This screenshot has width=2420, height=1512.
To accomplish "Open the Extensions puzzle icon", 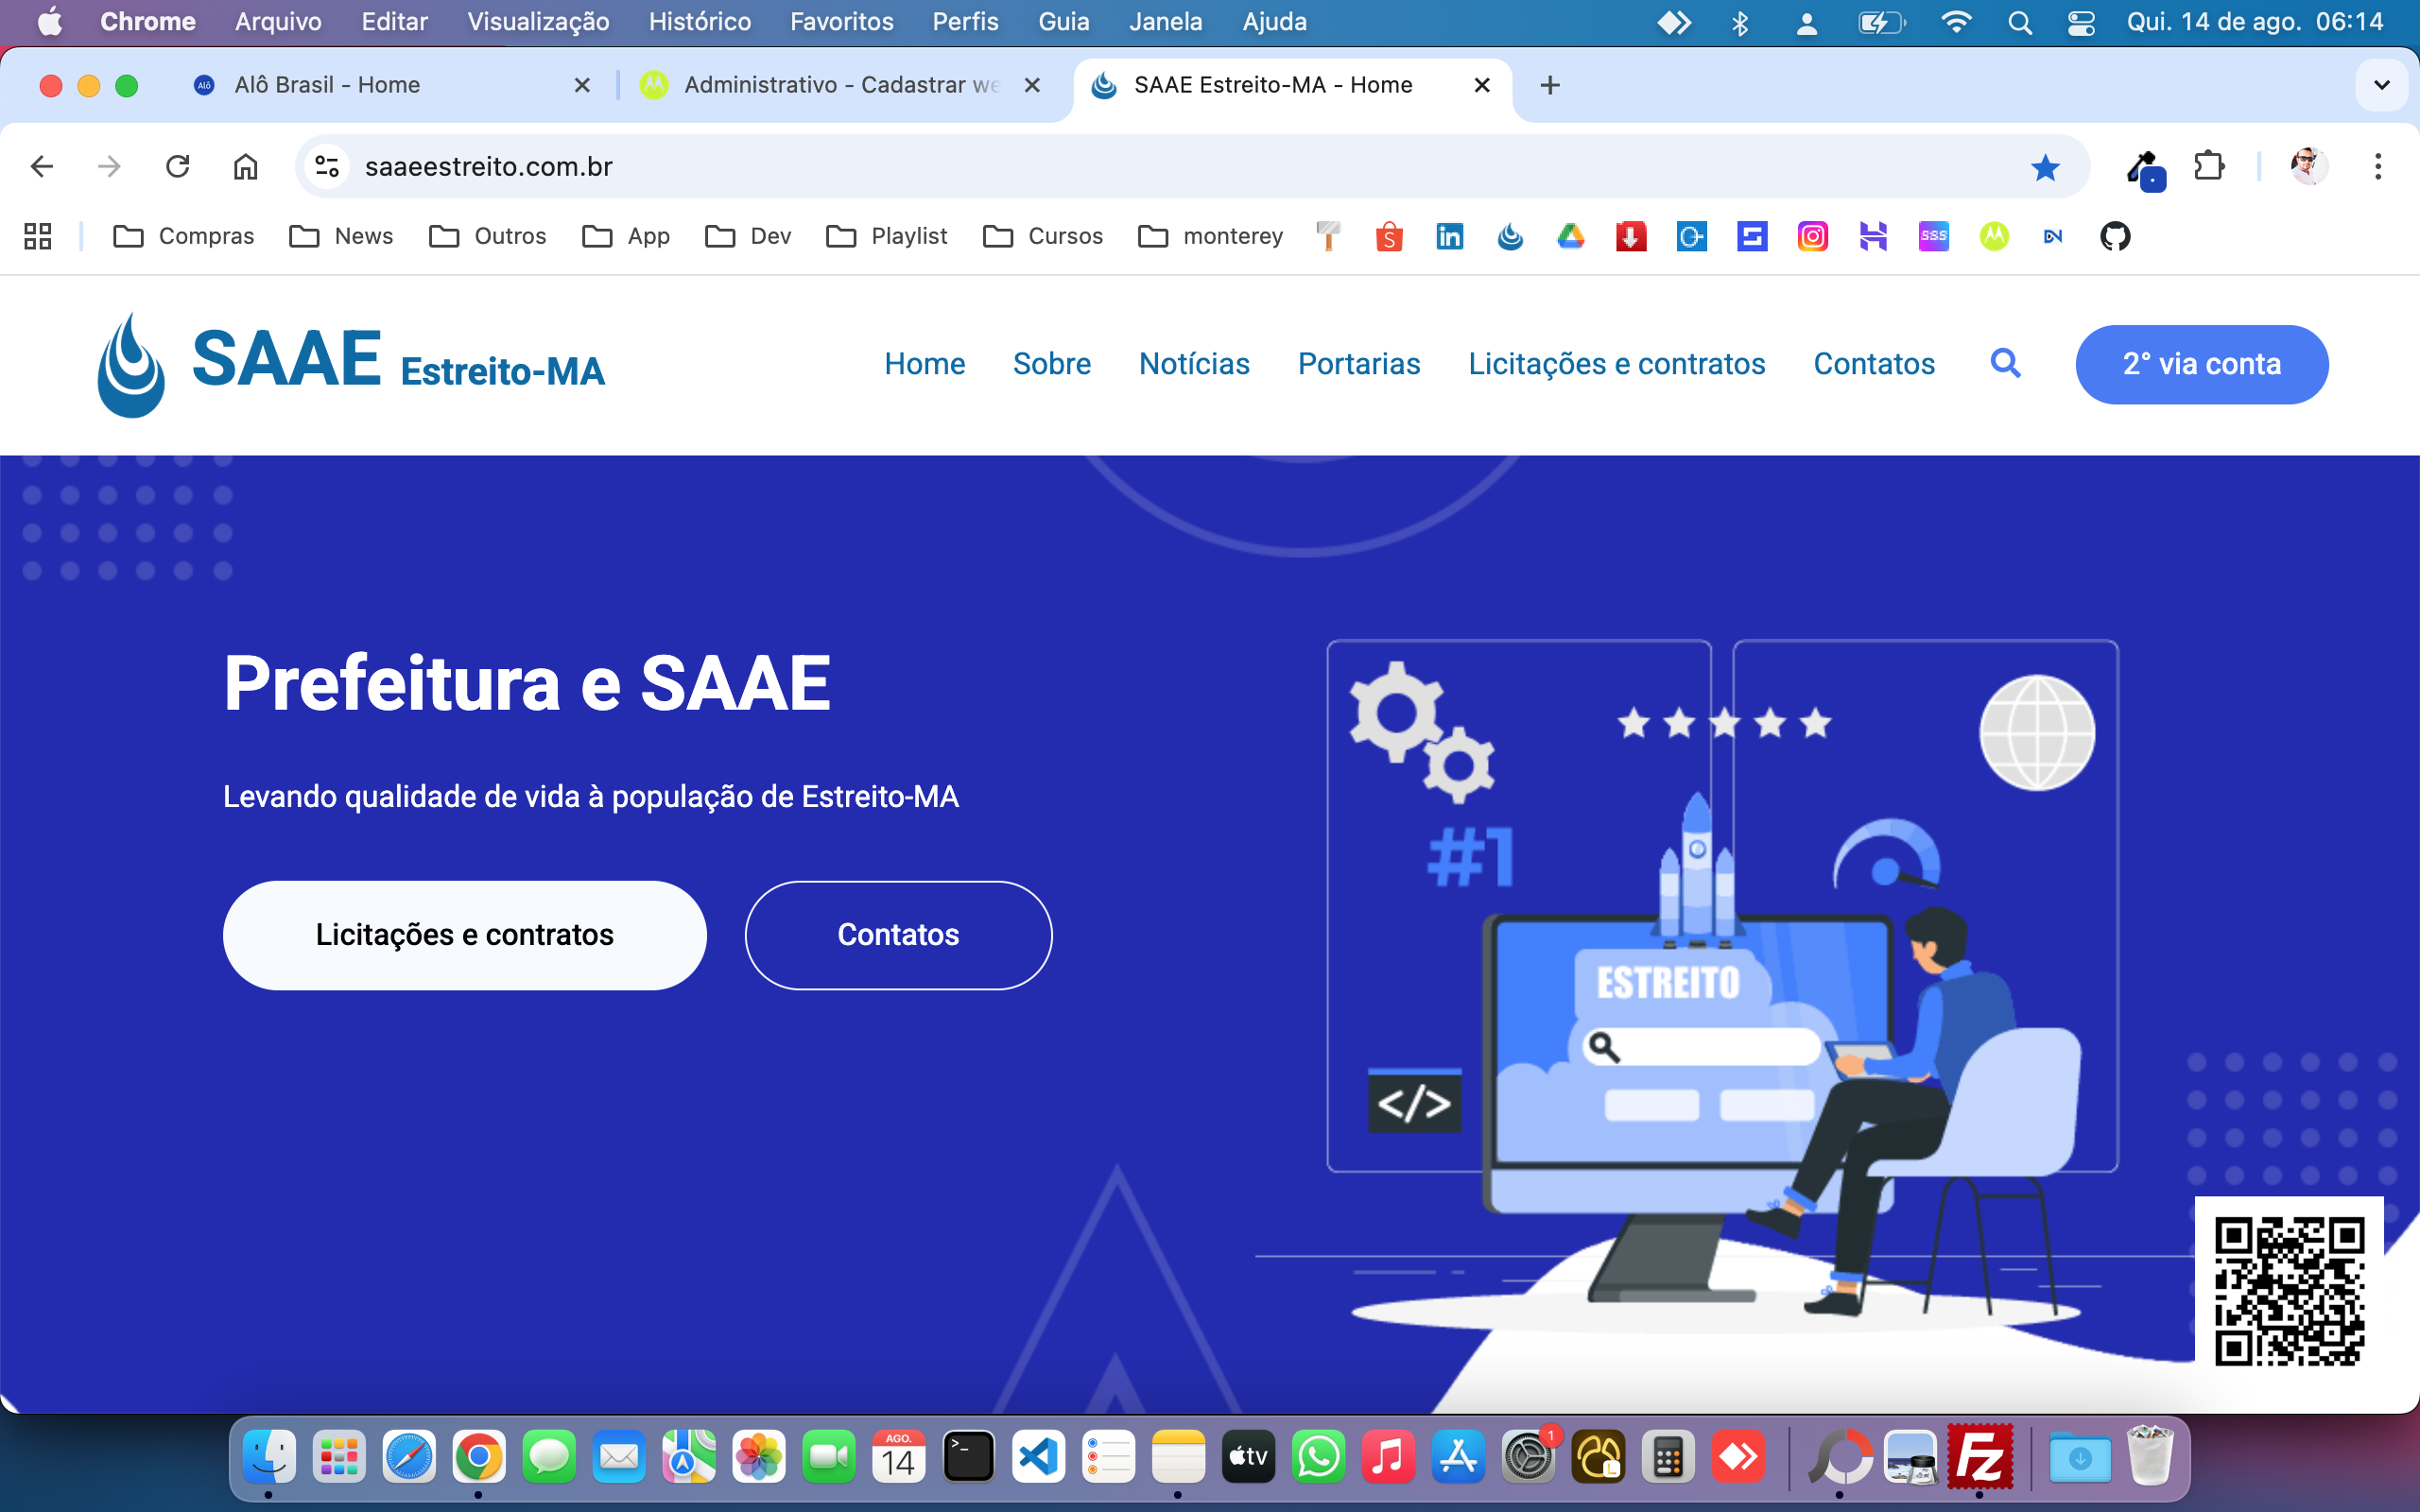I will (x=2209, y=167).
